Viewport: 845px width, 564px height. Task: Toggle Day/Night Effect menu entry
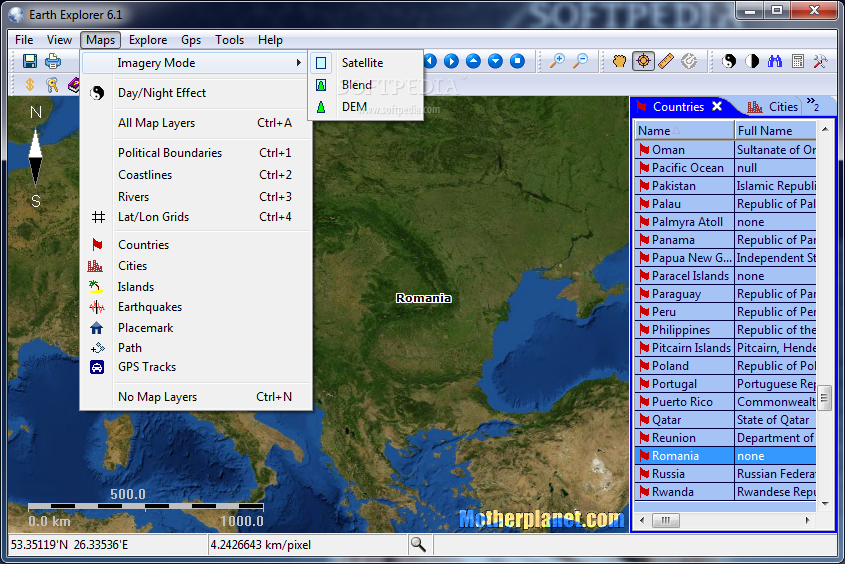pos(195,93)
